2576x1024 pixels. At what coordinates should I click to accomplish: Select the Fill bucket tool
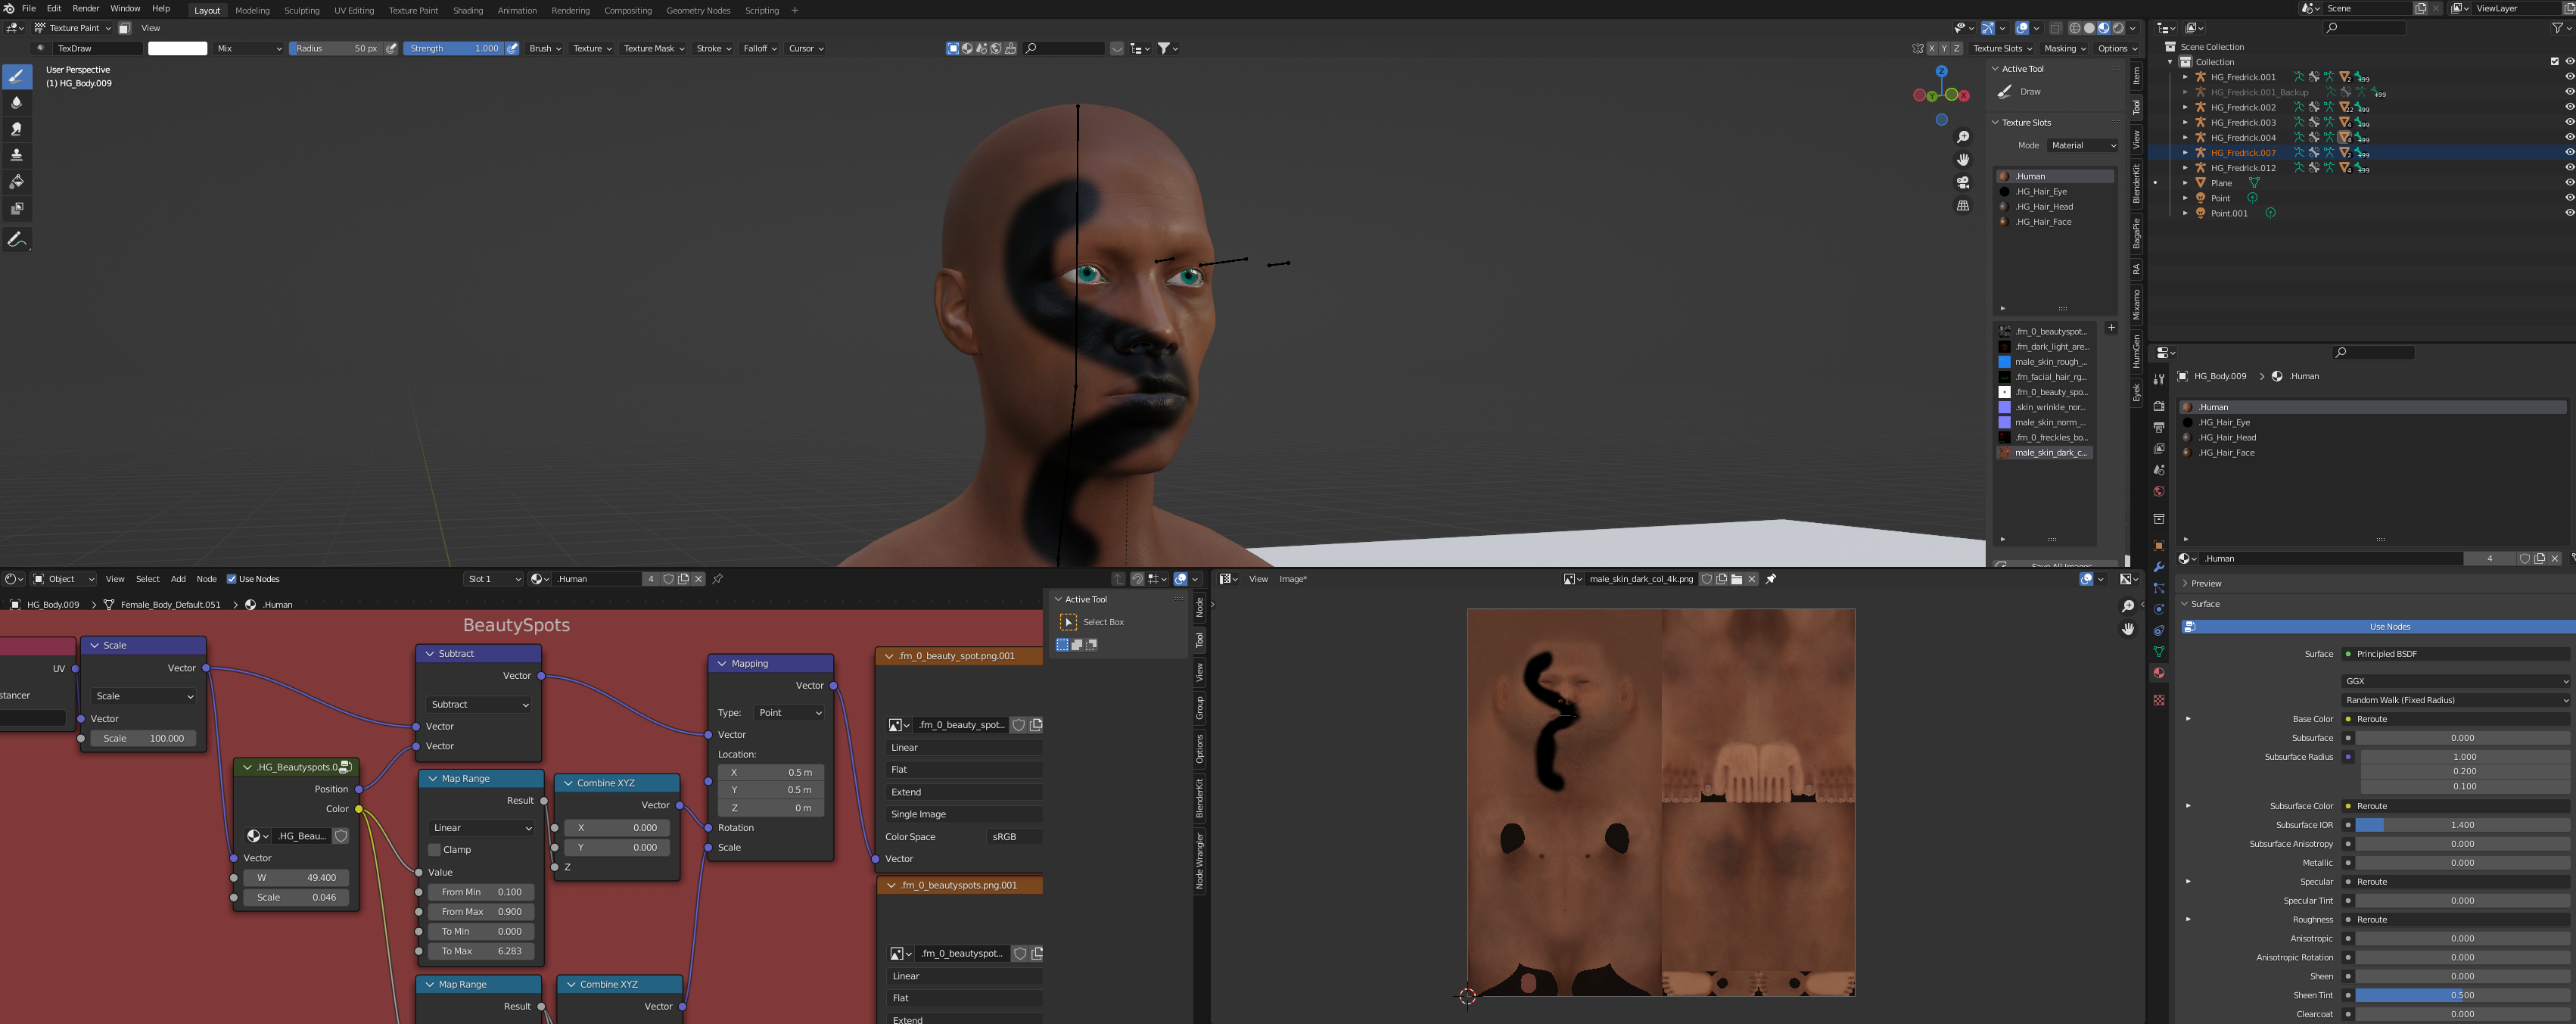[17, 182]
